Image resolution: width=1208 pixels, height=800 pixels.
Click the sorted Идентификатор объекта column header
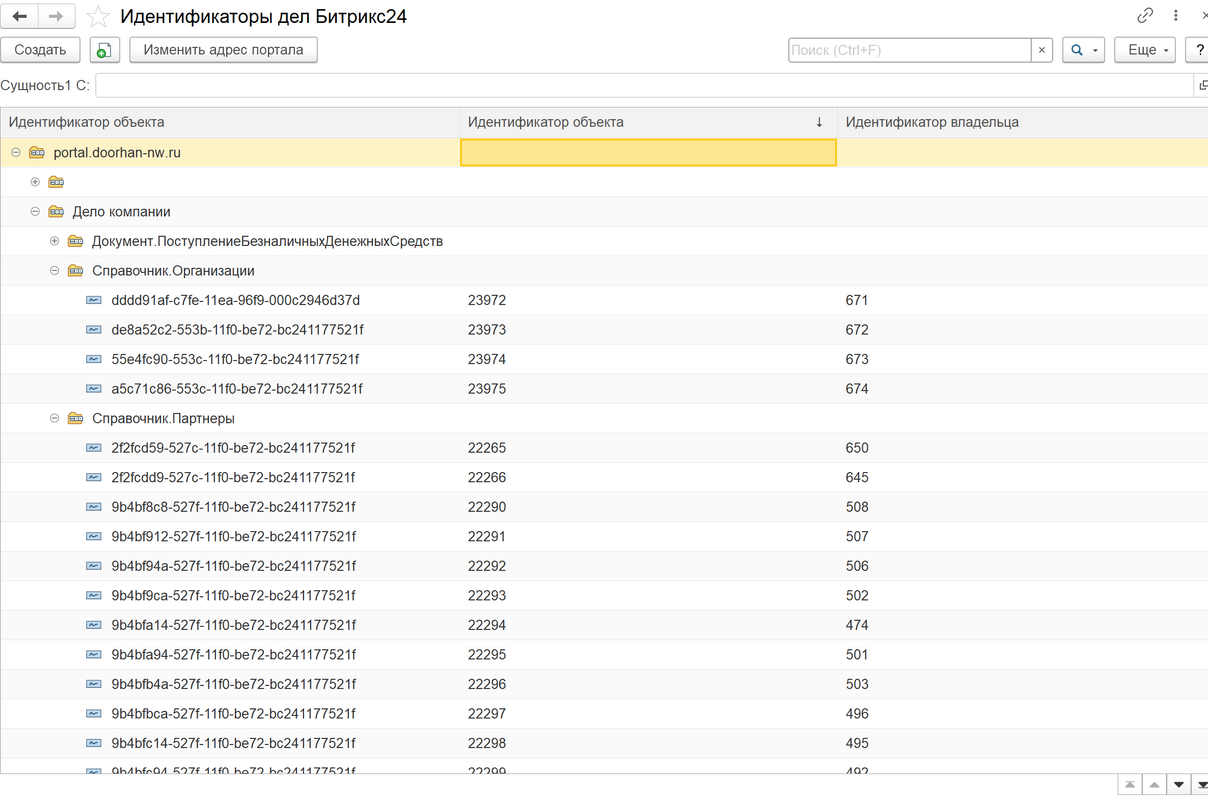[x=648, y=122]
